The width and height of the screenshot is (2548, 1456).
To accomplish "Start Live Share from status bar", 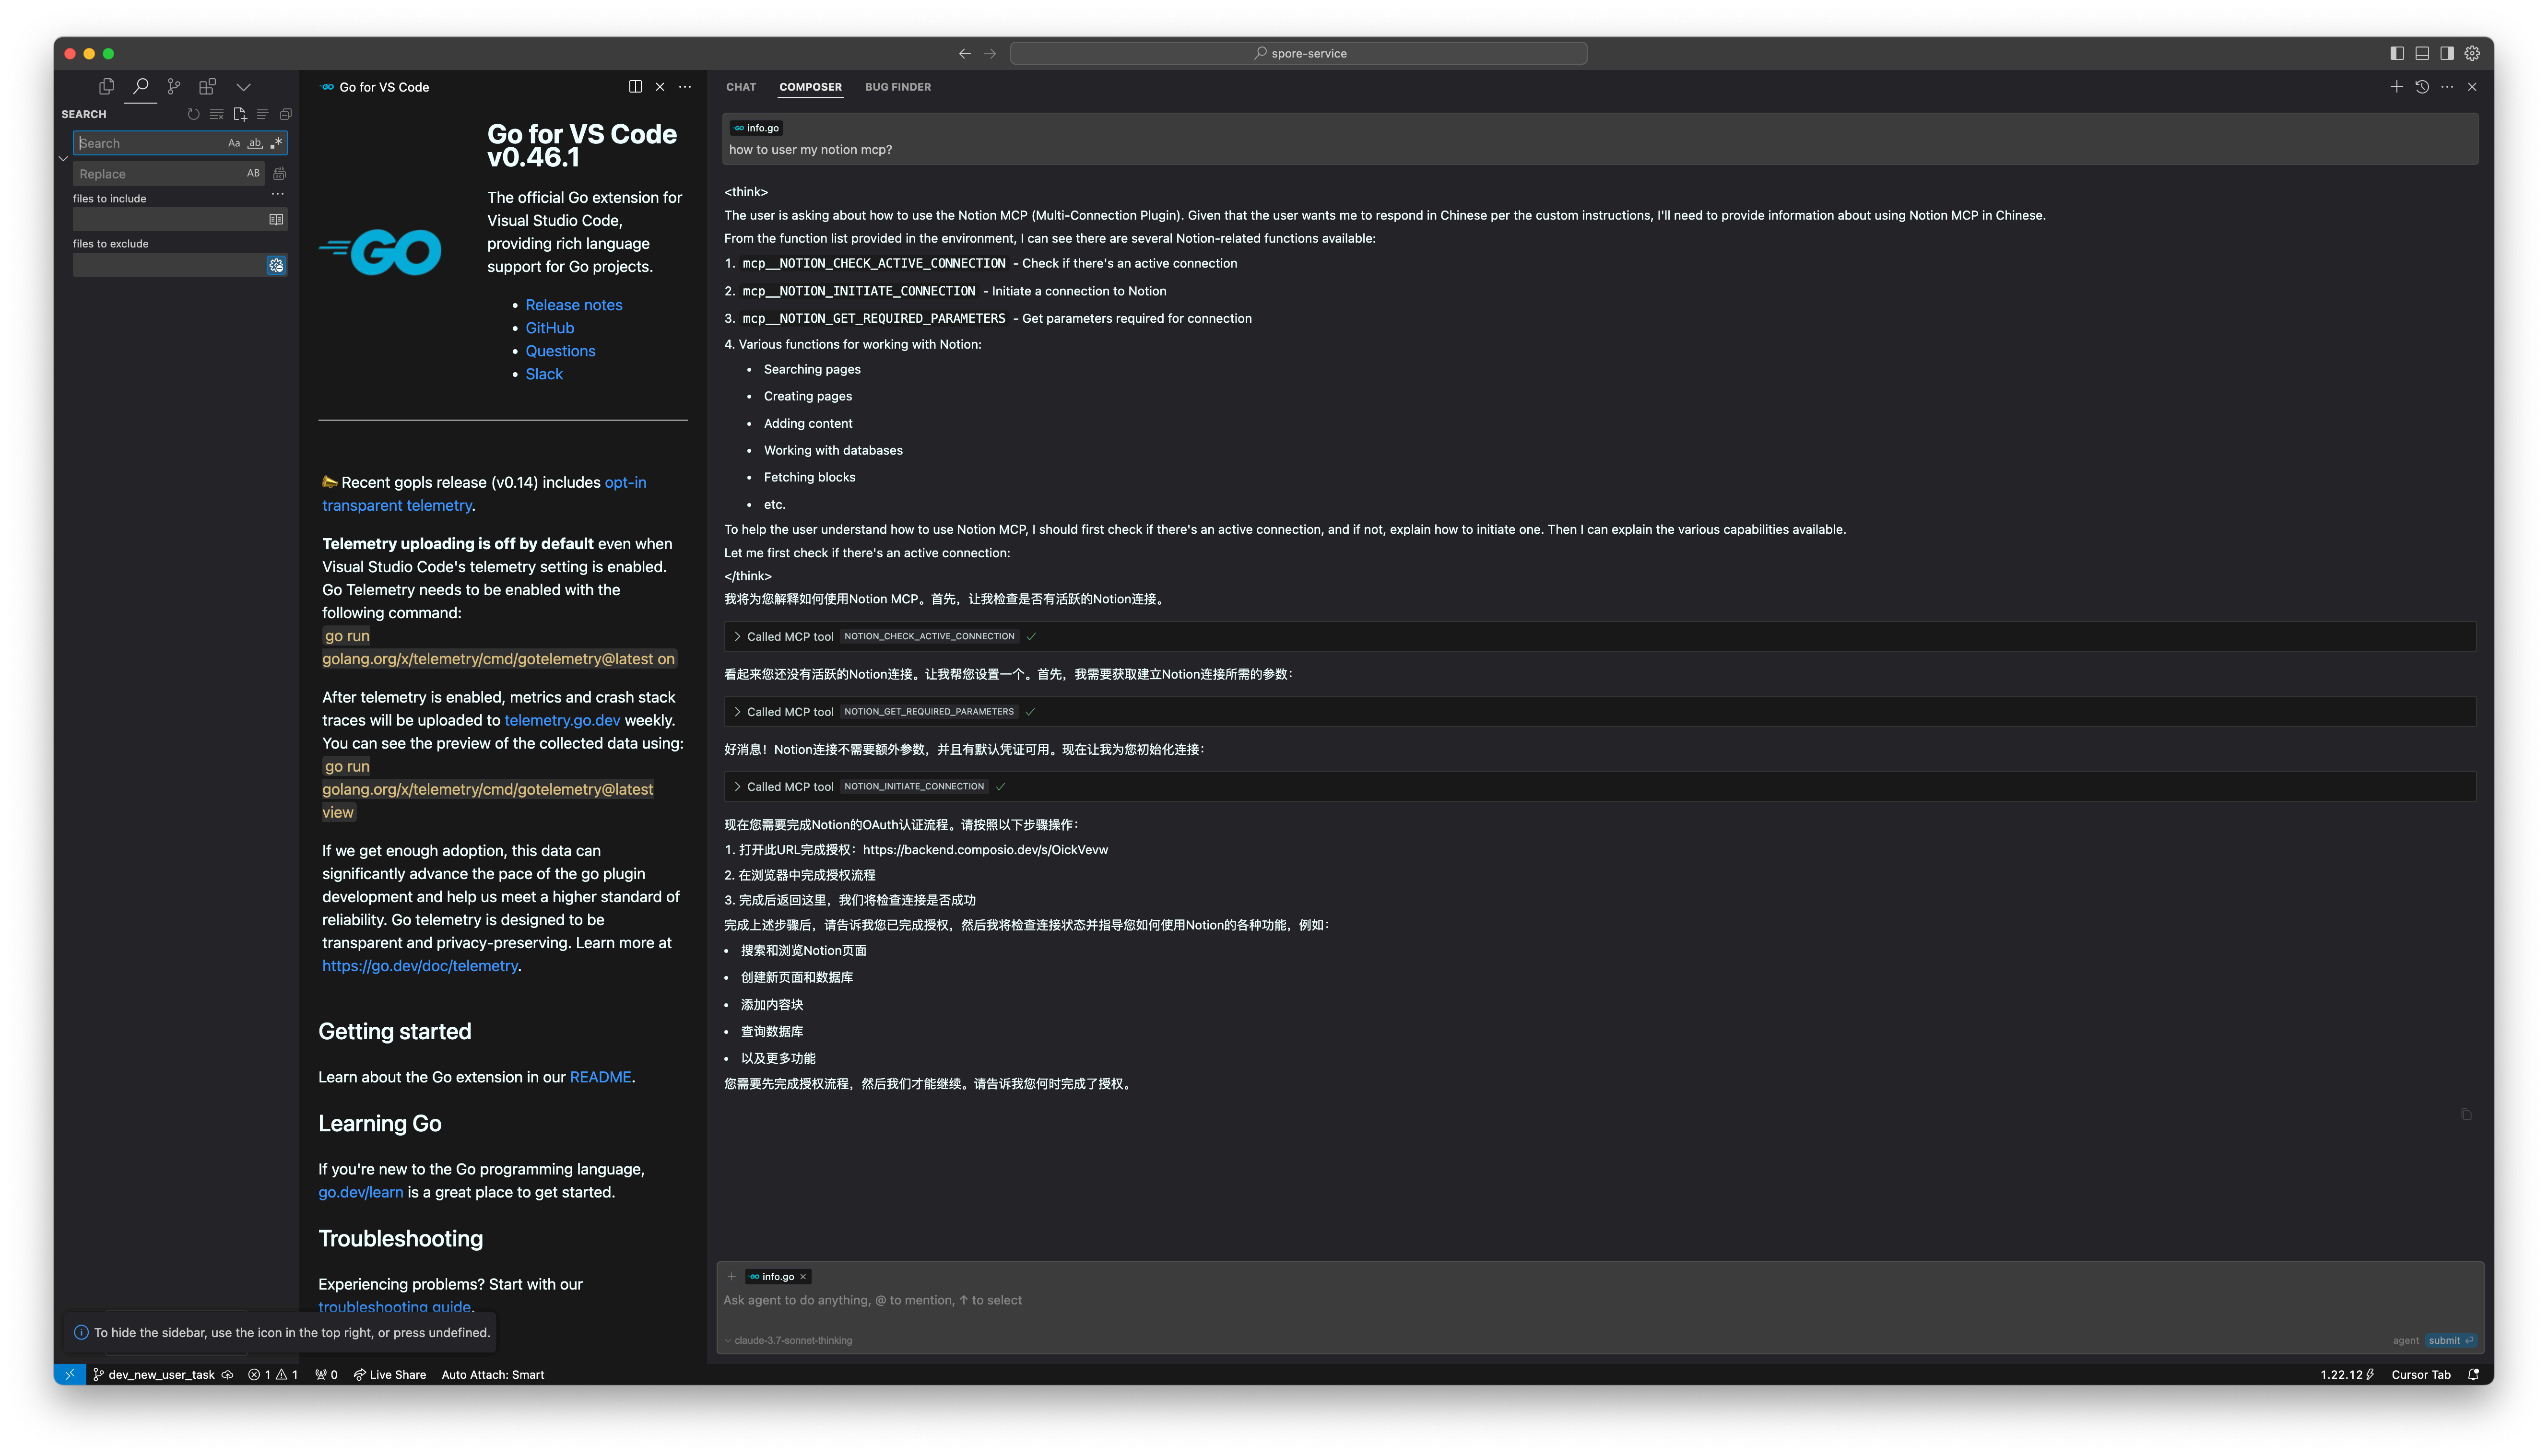I will tap(390, 1374).
